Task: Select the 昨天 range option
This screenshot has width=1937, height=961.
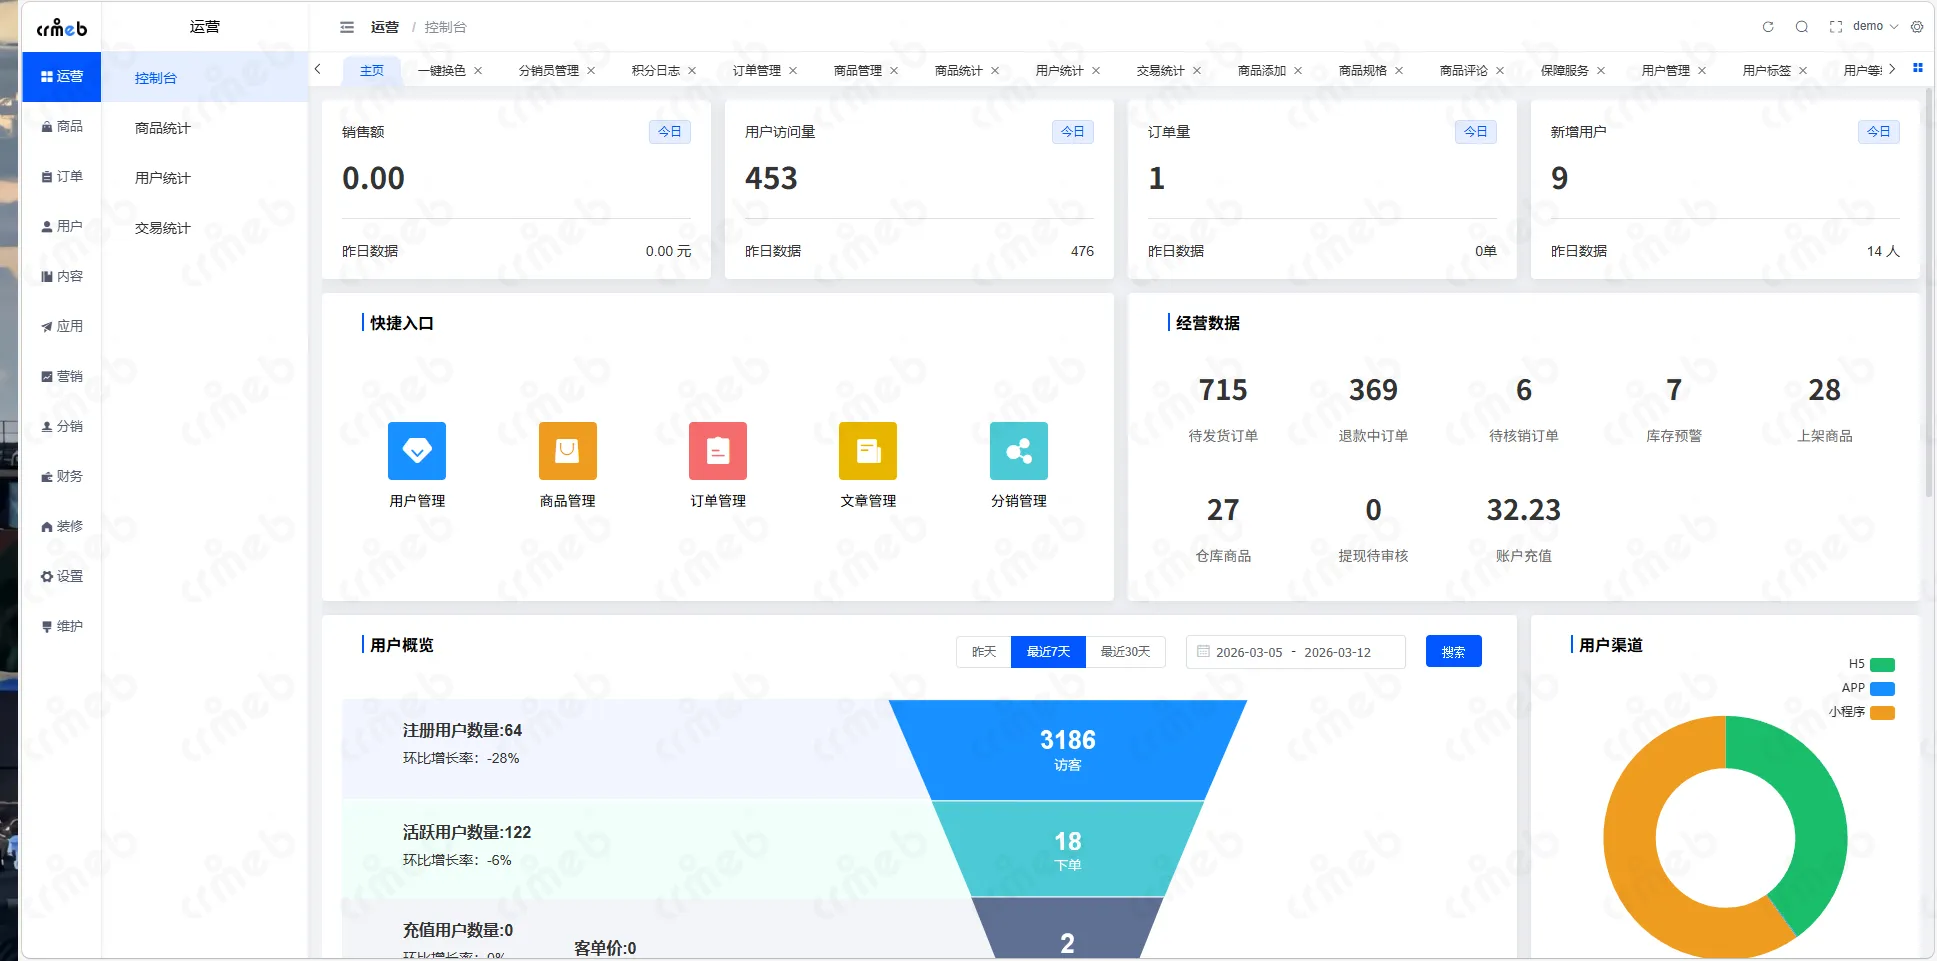Action: [x=984, y=651]
